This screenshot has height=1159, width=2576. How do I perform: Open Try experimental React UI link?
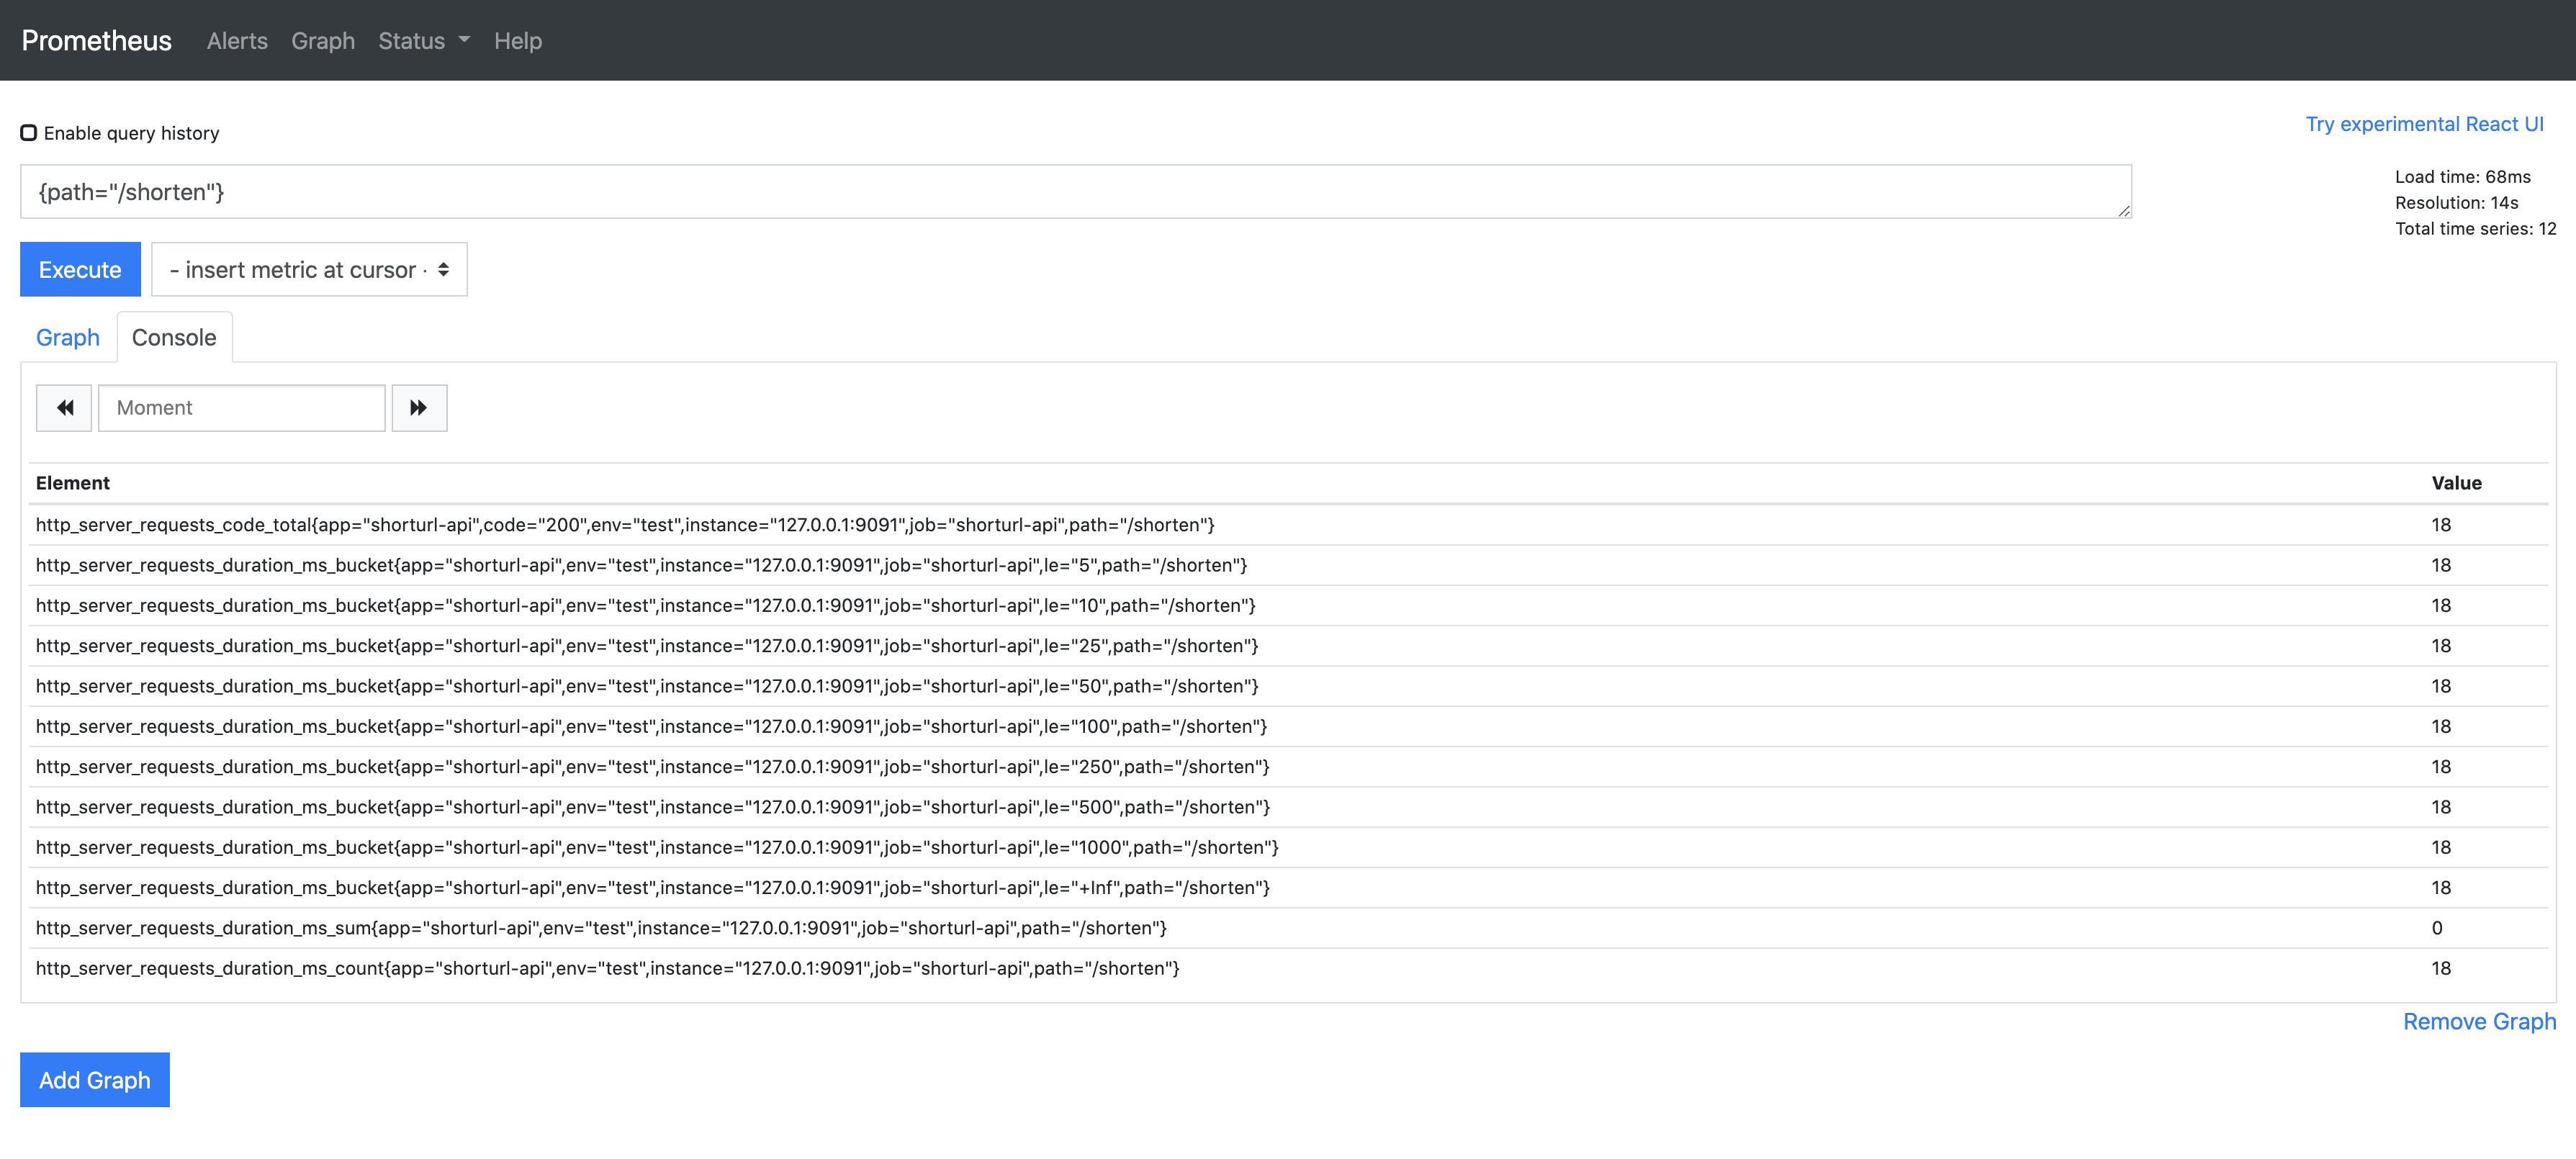[2424, 124]
